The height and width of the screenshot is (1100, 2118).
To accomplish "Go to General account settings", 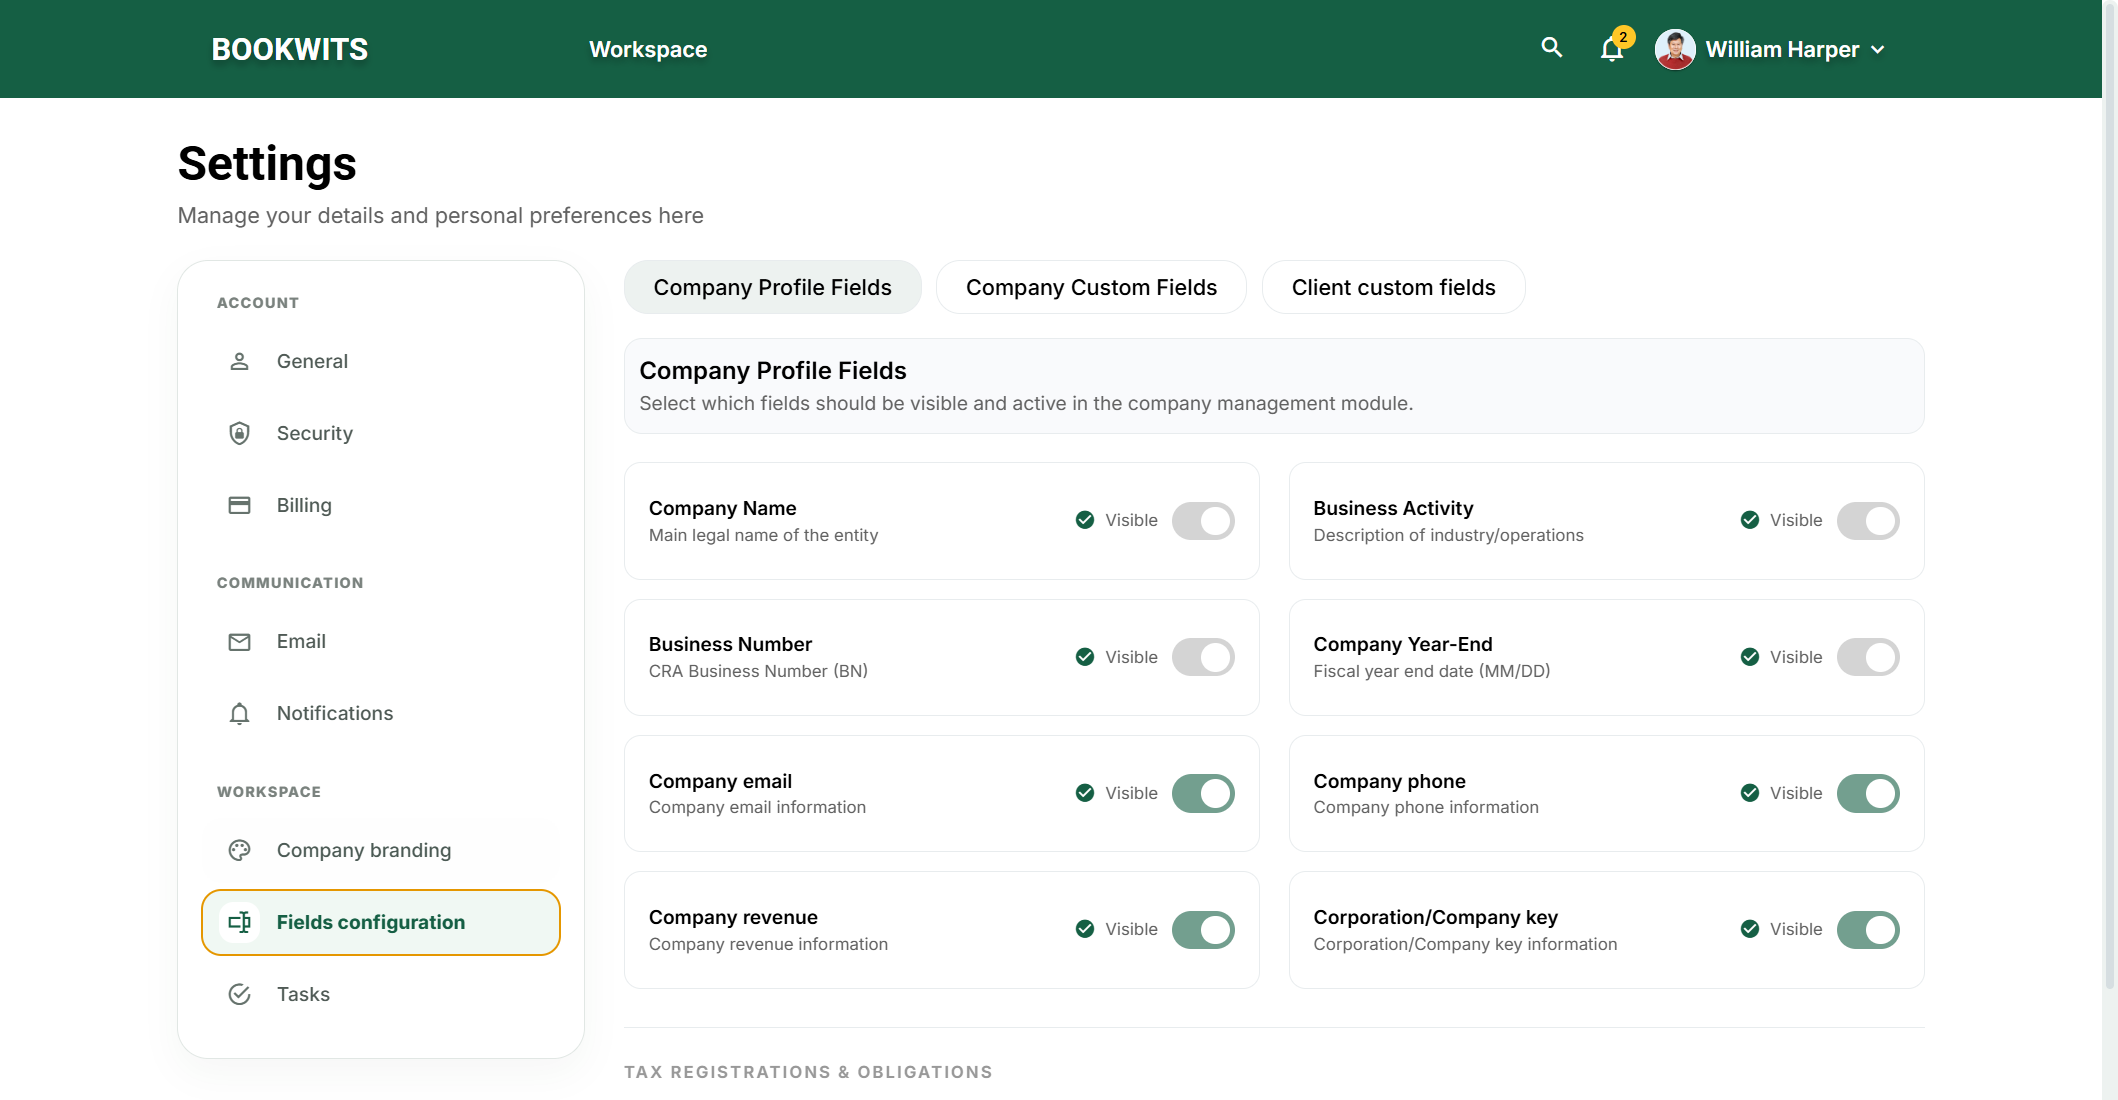I will [x=381, y=361].
